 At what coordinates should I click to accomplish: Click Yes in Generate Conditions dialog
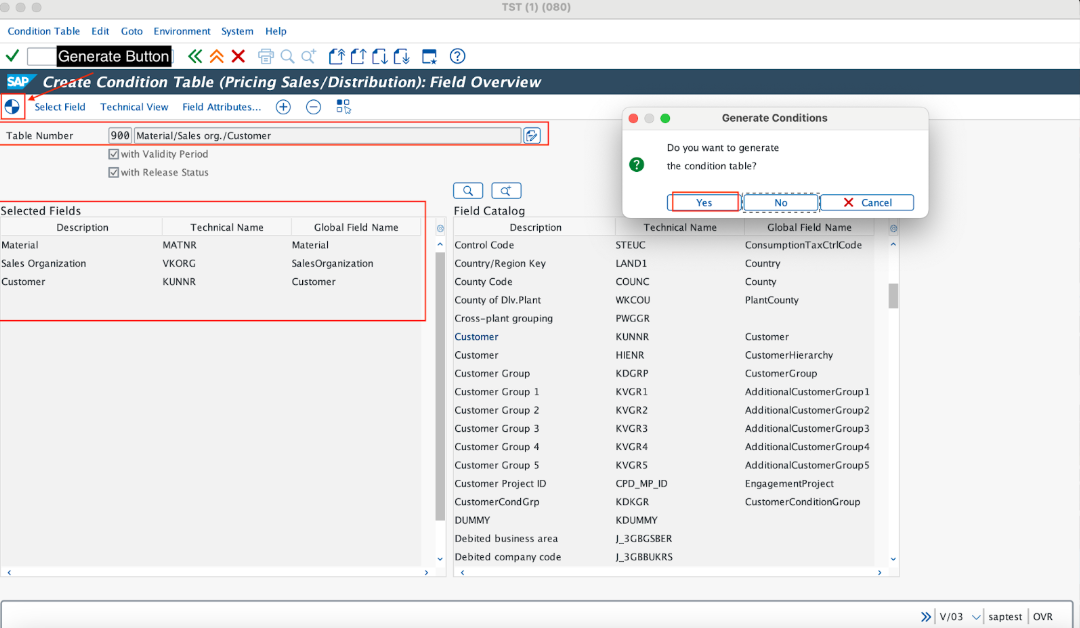click(704, 202)
